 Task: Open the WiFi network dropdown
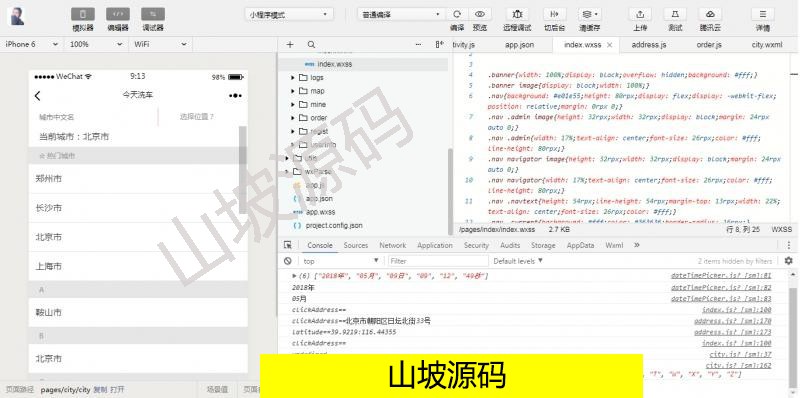[x=161, y=44]
